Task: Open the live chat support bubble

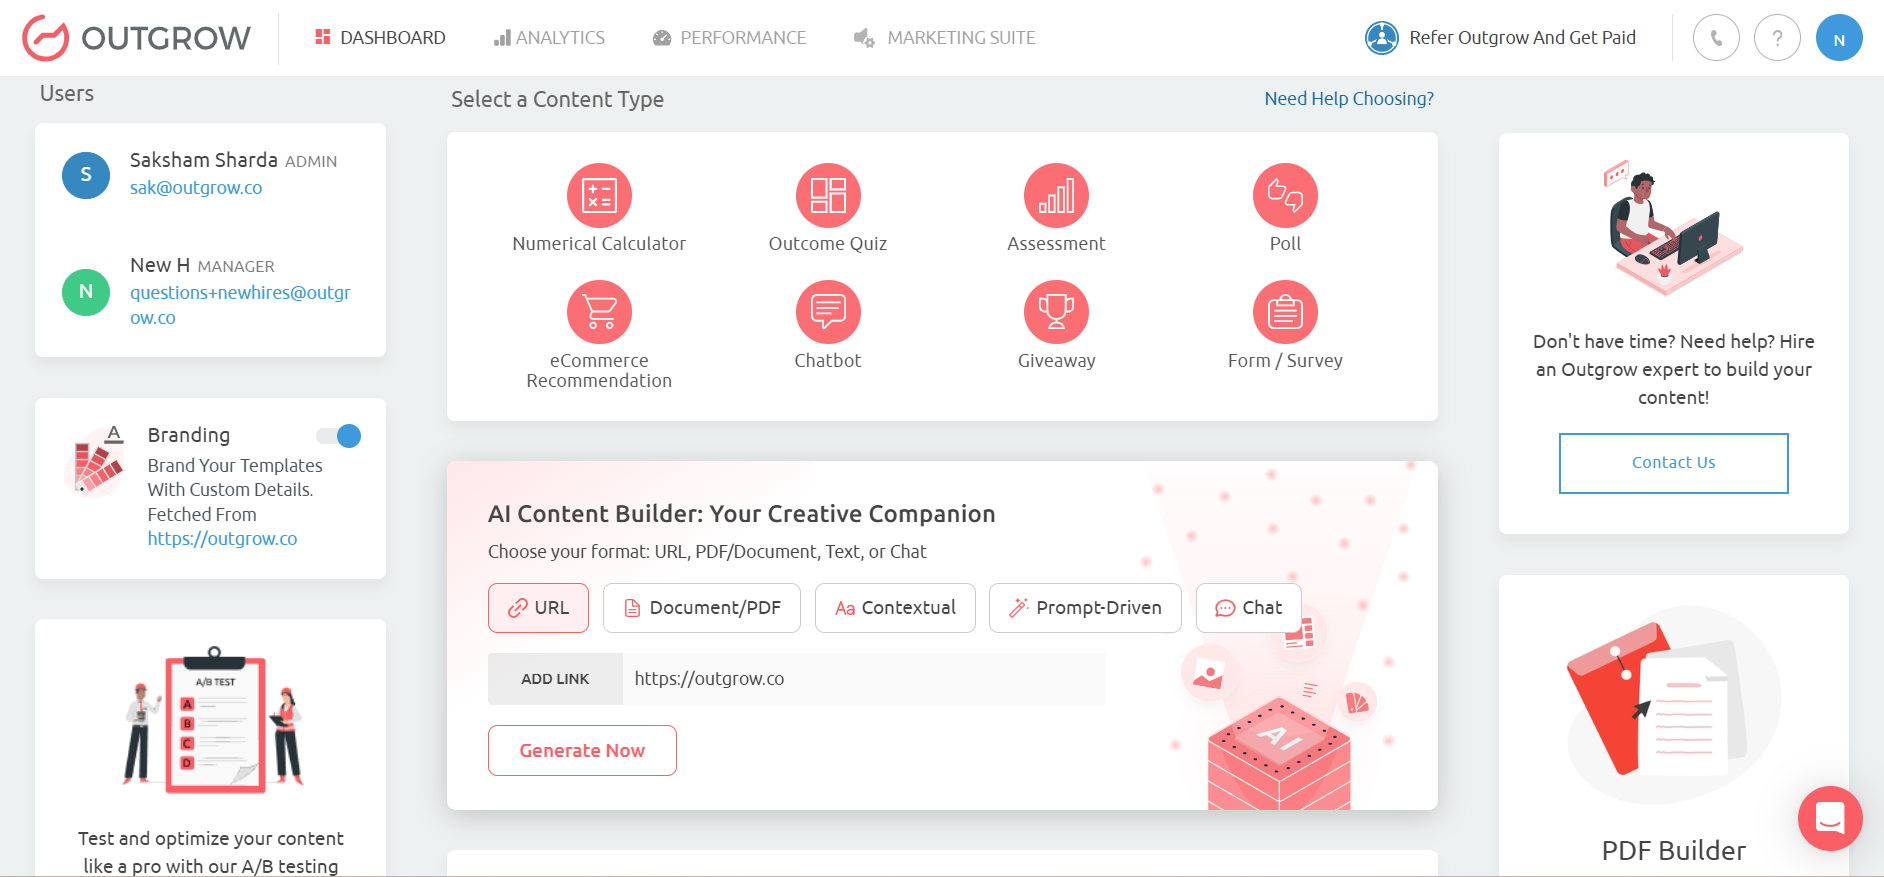Action: click(1829, 818)
